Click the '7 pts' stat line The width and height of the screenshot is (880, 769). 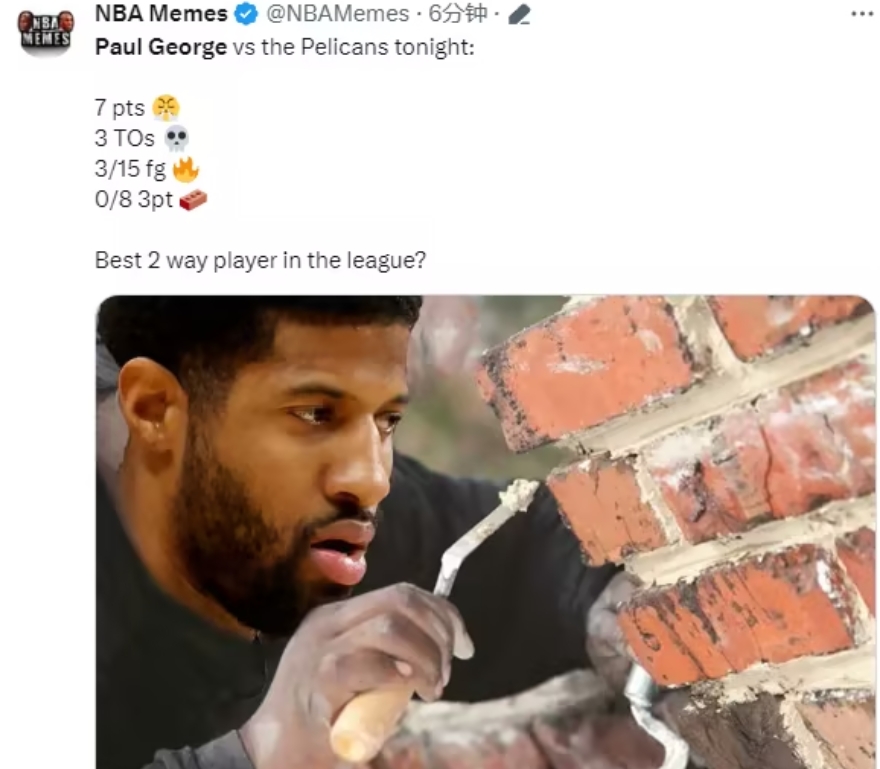click(120, 108)
